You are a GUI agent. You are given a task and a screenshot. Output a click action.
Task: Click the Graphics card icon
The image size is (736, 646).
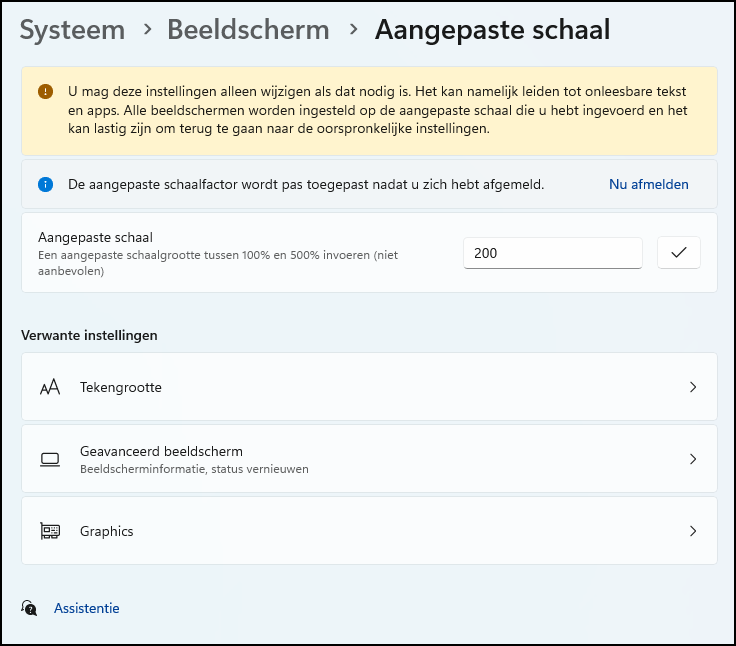click(x=50, y=531)
